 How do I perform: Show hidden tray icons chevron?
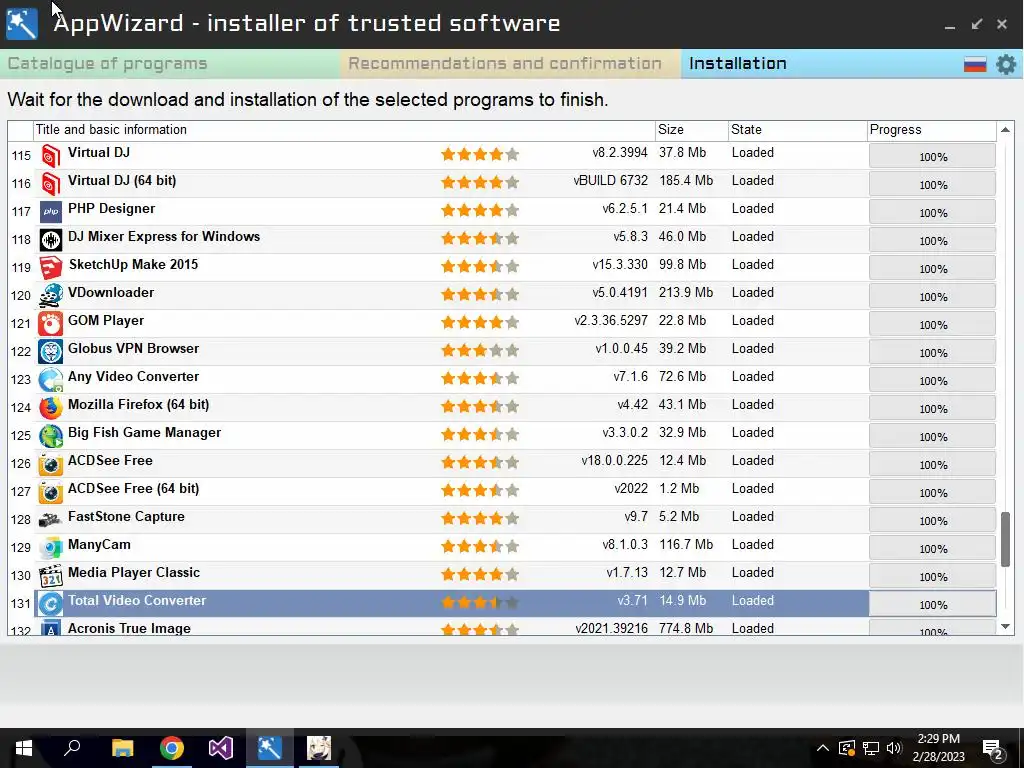pos(823,748)
